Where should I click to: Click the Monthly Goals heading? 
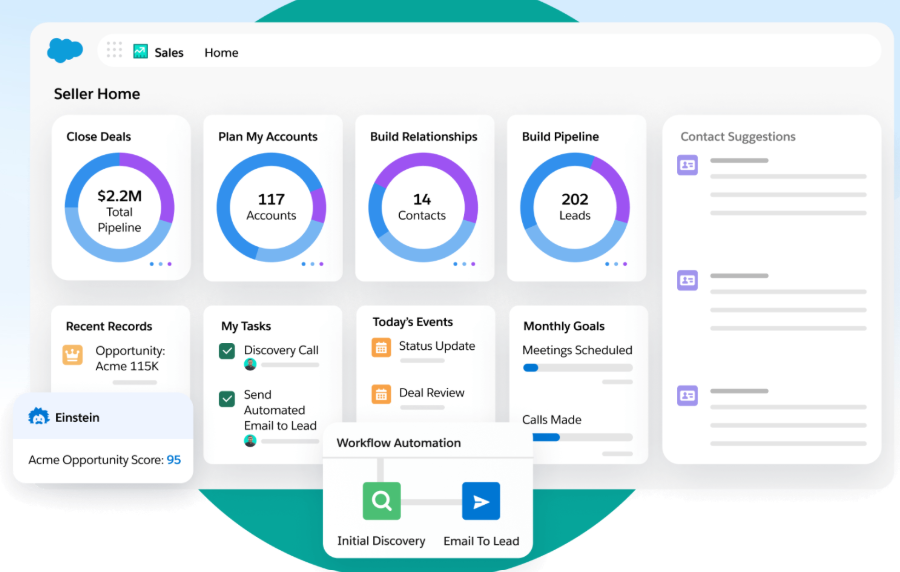(564, 326)
